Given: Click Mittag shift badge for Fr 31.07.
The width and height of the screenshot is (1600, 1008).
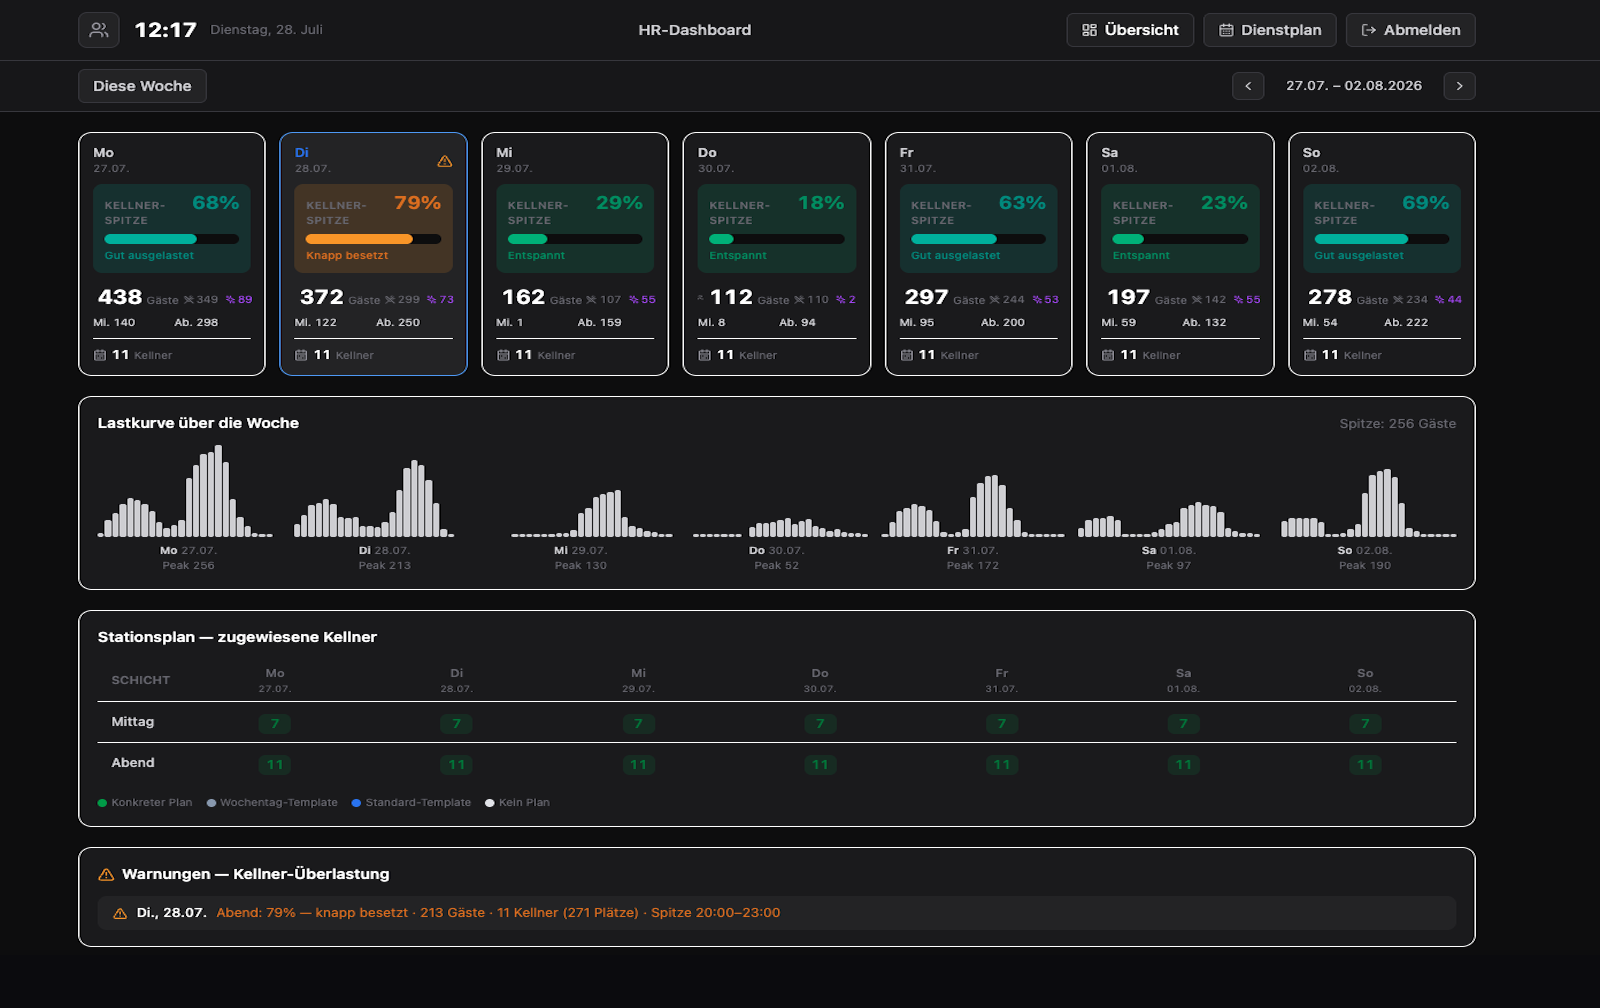Looking at the screenshot, I should tap(1002, 724).
